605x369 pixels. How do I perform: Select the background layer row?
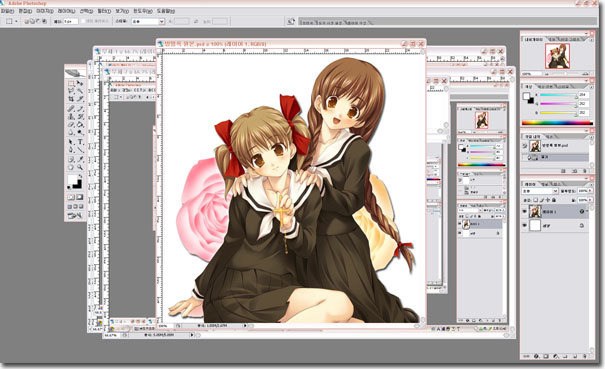(x=555, y=225)
